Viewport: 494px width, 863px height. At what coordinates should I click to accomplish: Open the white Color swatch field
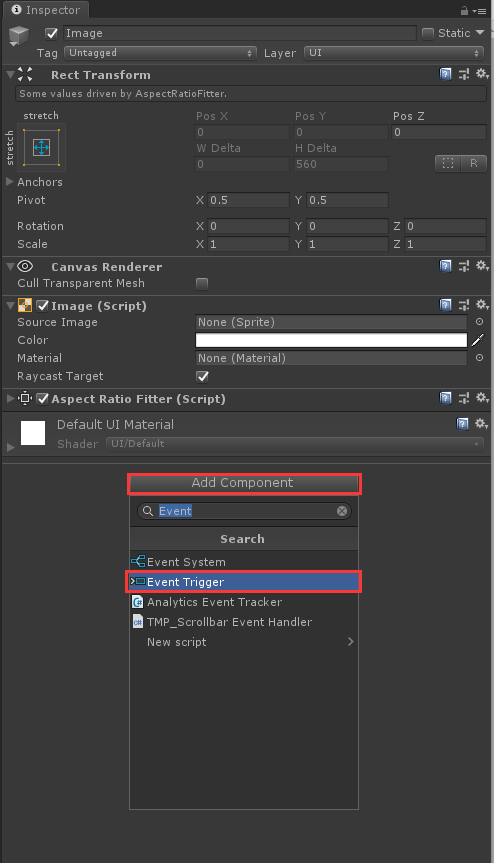[331, 340]
